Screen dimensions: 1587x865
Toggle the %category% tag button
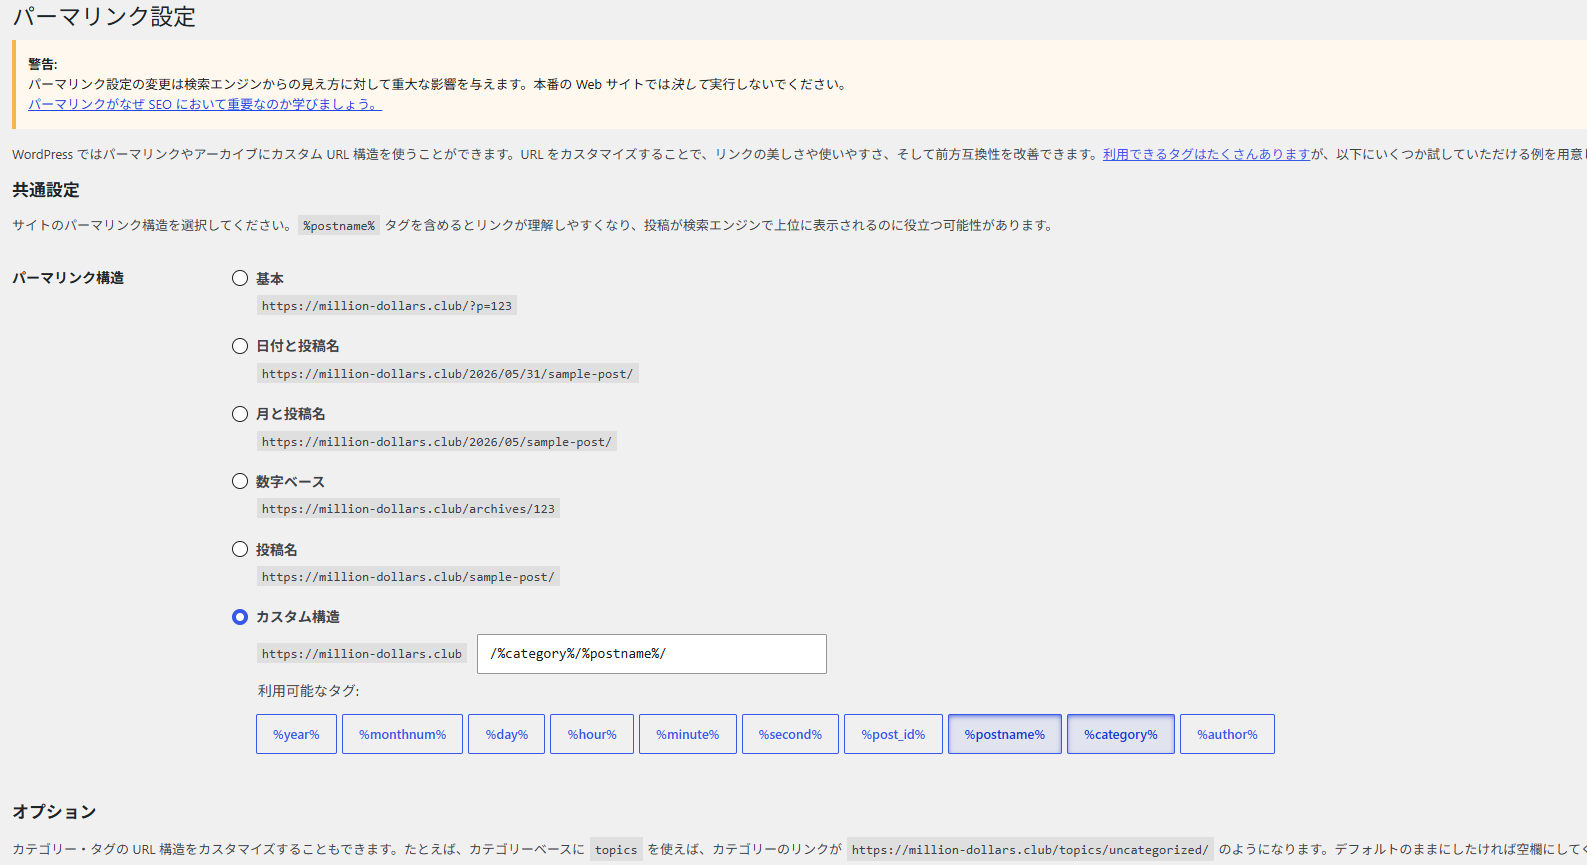(x=1121, y=734)
